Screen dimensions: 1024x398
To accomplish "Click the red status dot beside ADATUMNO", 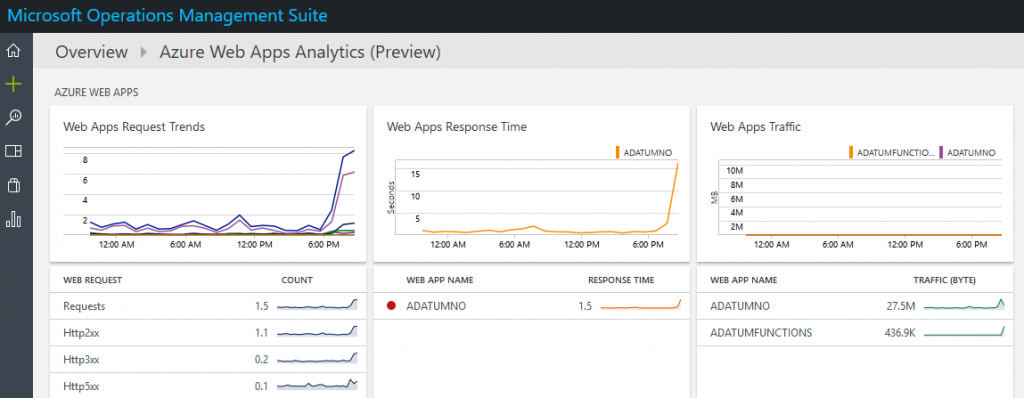I will tap(392, 306).
